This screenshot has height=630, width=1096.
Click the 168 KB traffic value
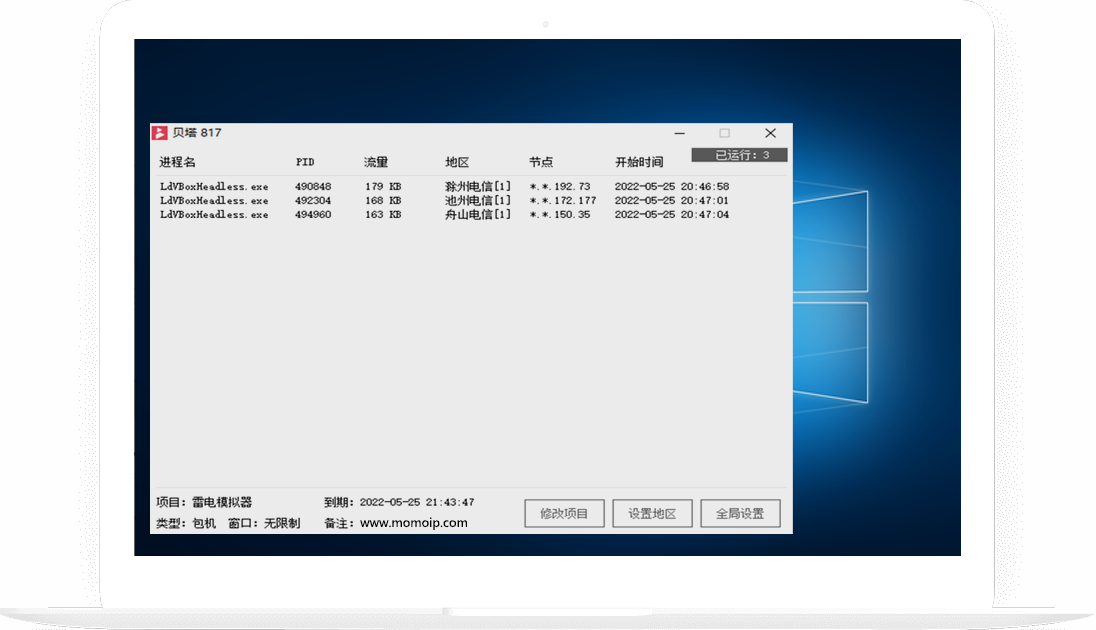[383, 201]
